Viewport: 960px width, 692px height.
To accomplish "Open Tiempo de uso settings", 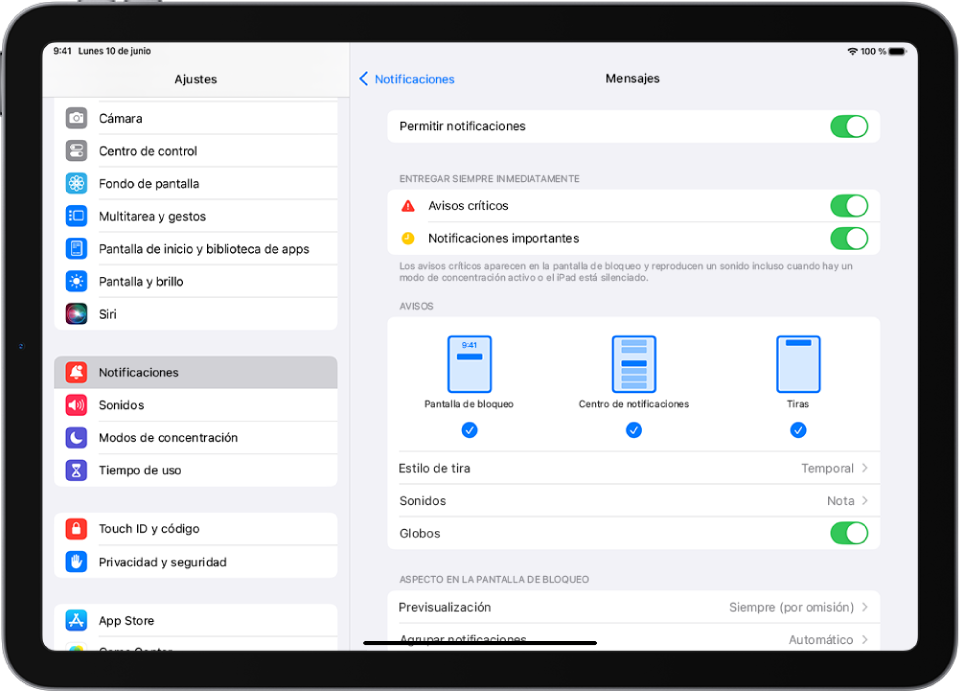I will (x=196, y=470).
